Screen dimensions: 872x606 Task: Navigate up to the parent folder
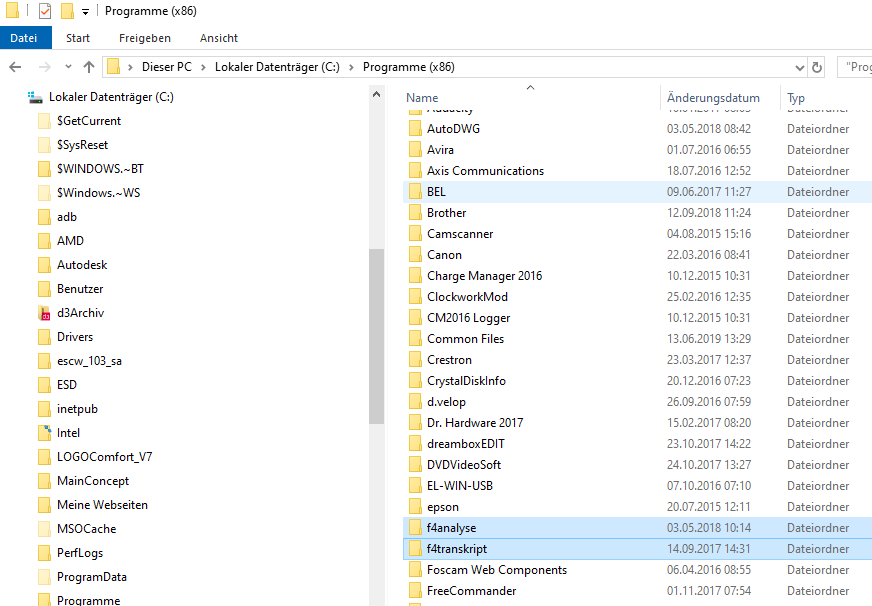point(88,67)
